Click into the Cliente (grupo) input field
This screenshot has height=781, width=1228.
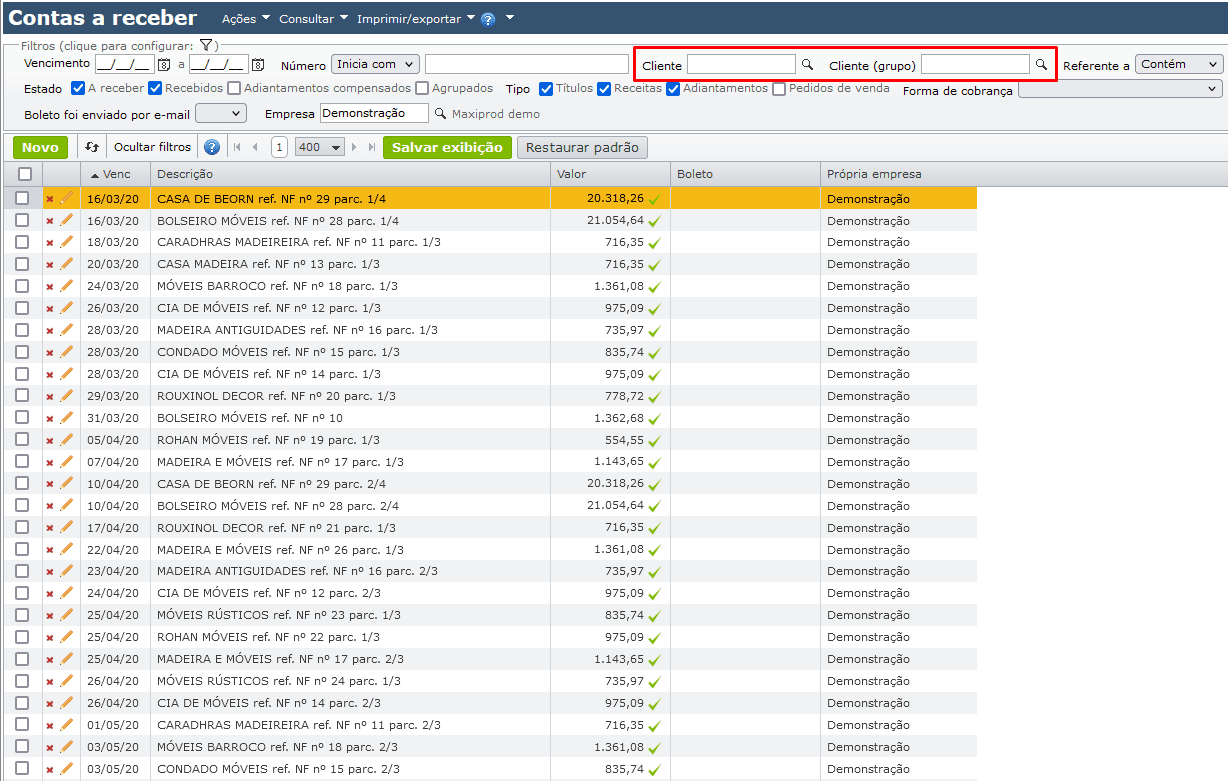coord(975,64)
